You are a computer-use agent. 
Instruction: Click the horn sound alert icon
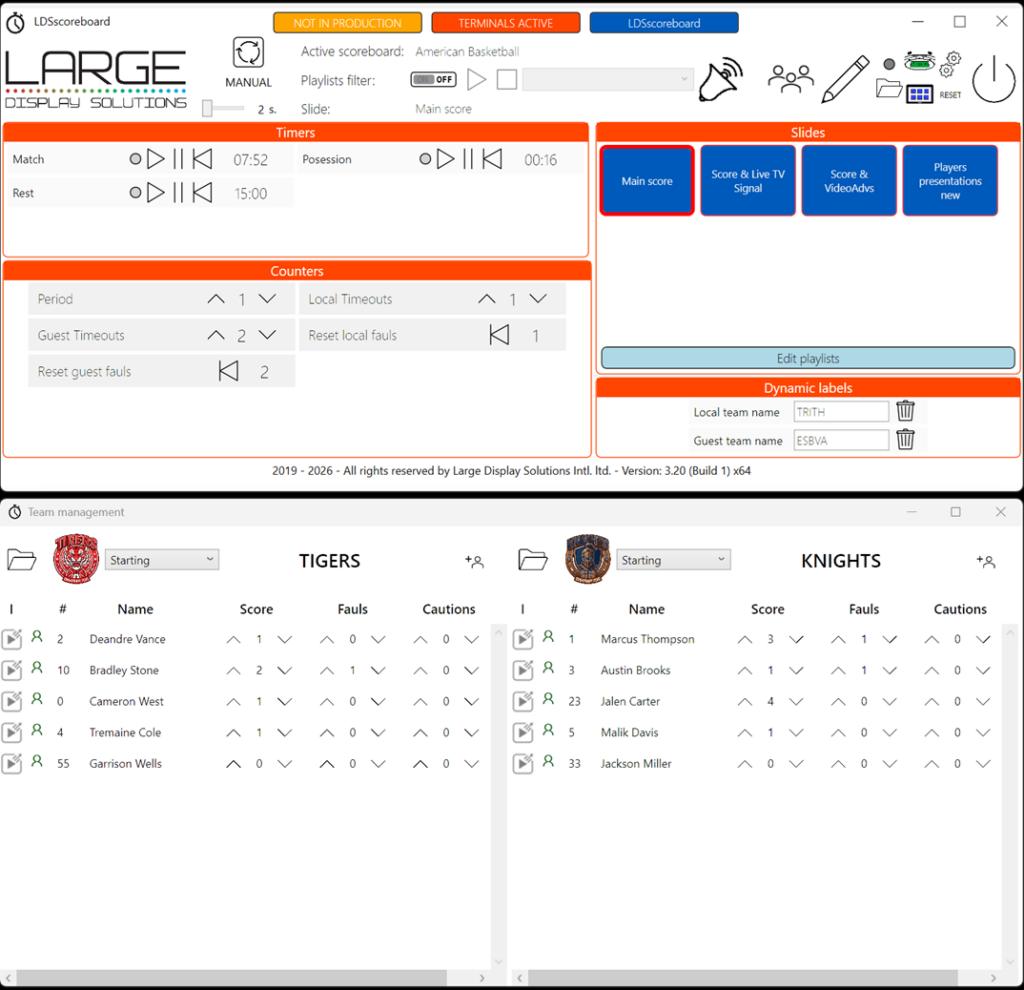[721, 79]
